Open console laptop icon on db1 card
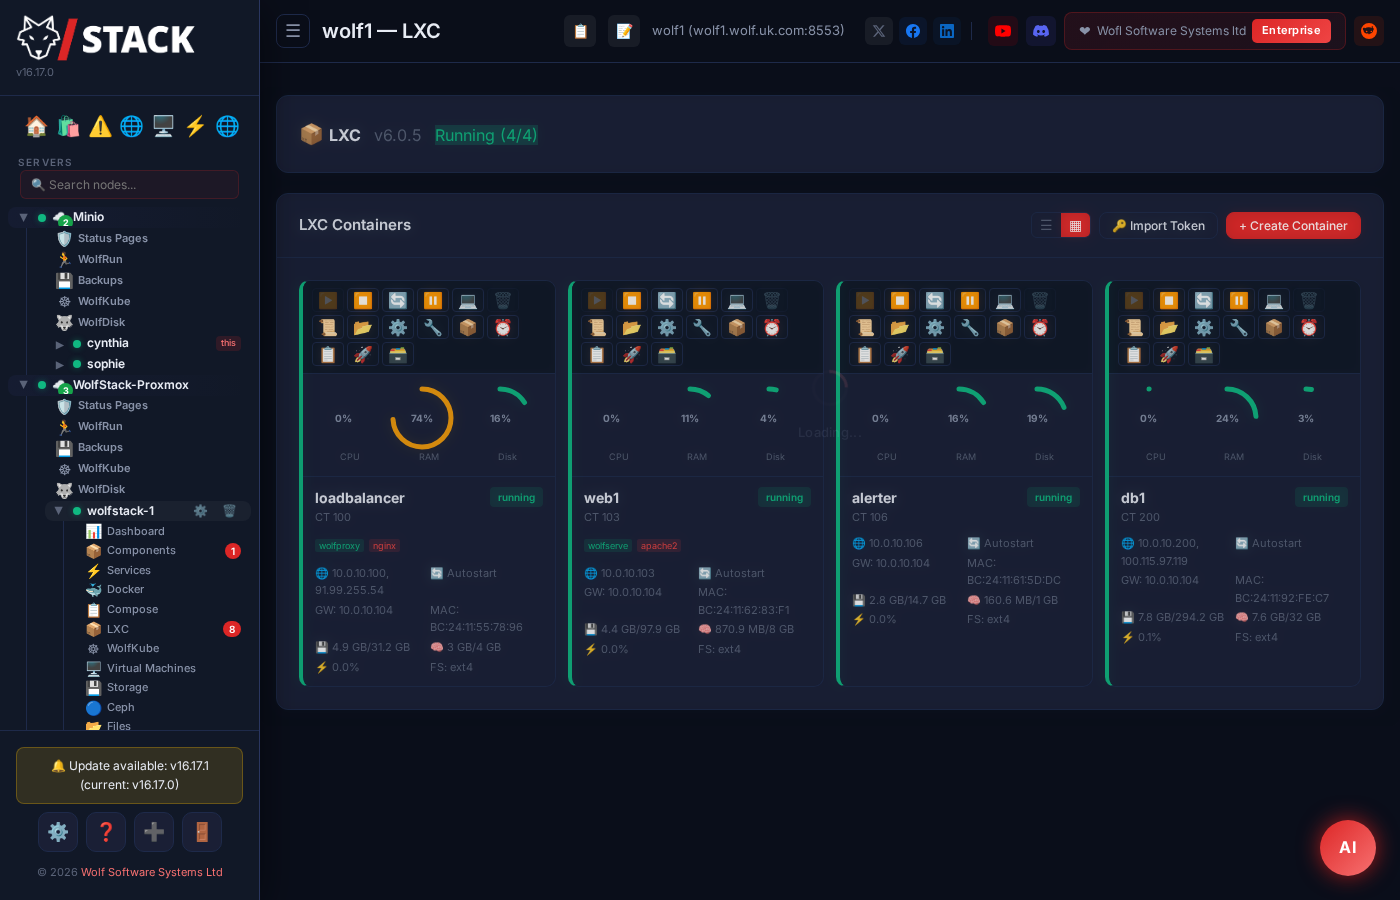 point(1274,300)
